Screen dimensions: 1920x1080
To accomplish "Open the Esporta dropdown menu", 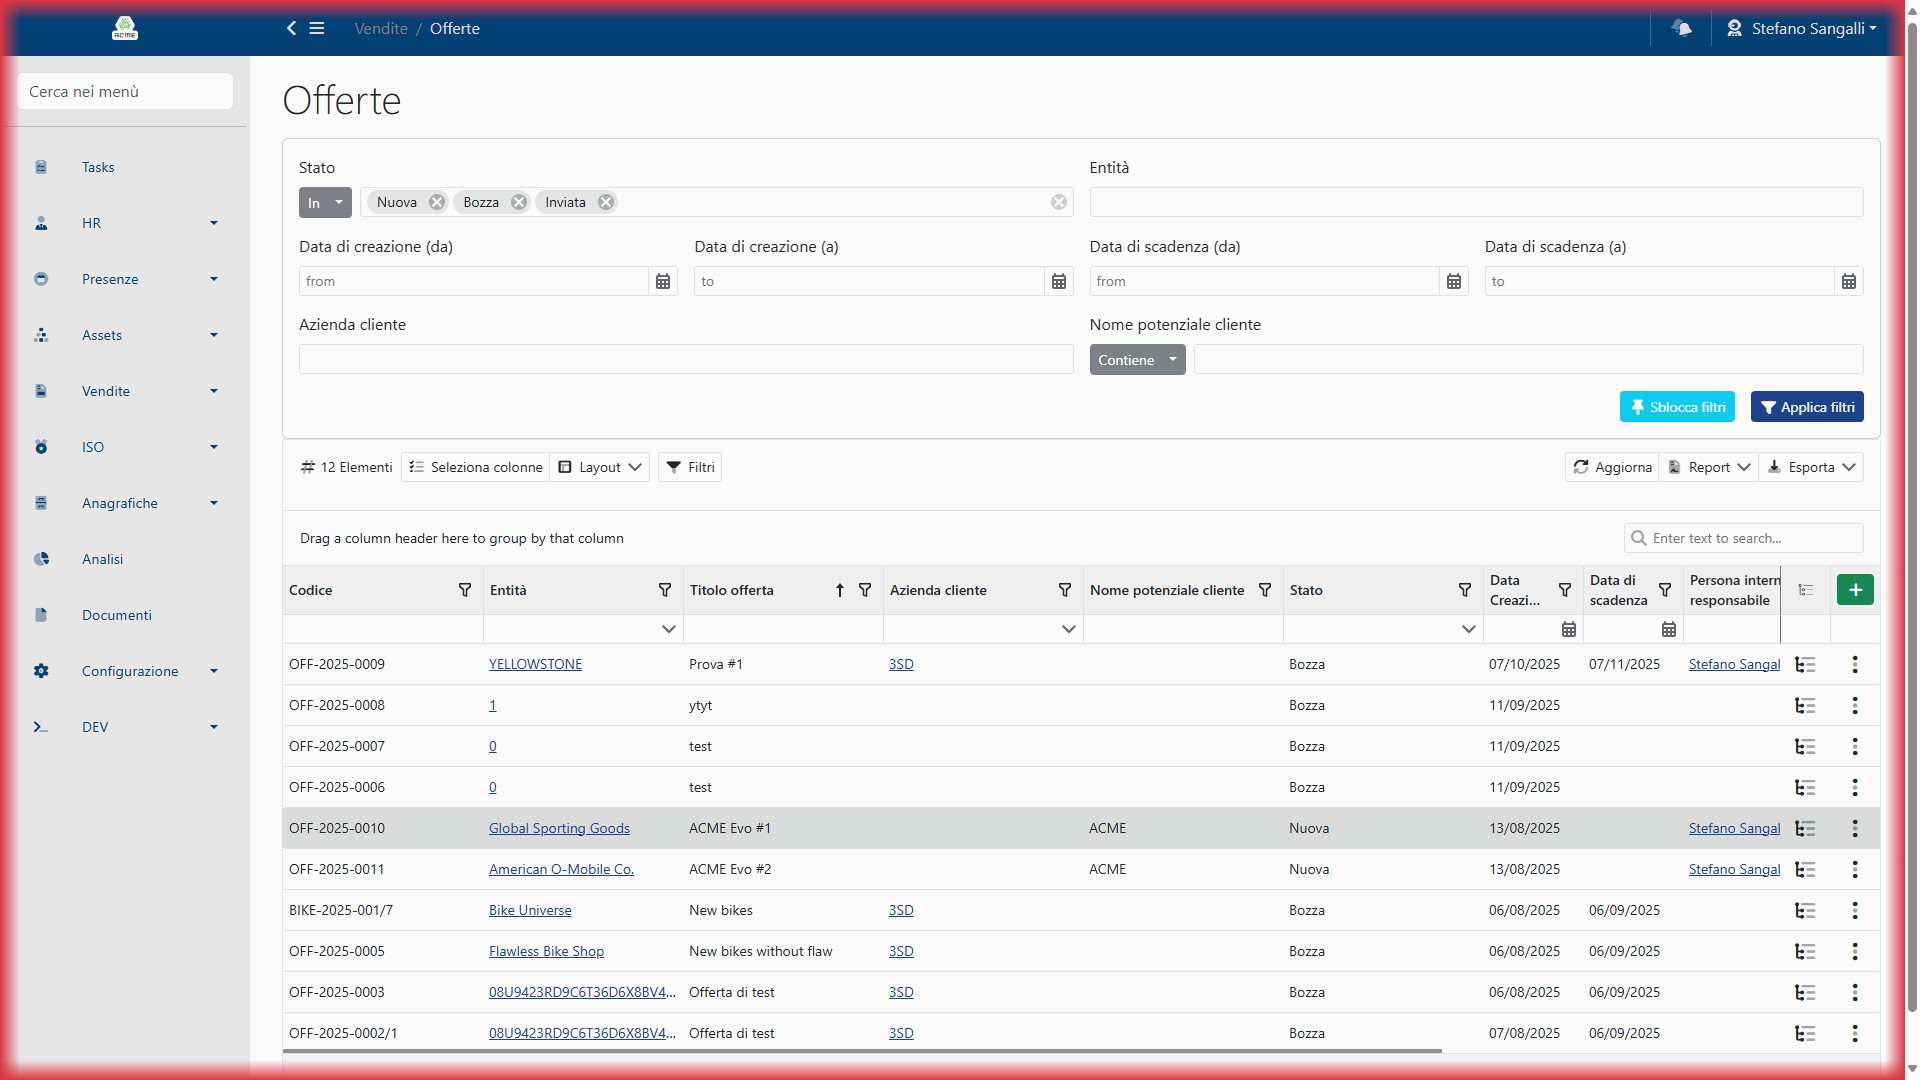I will click(x=1811, y=467).
